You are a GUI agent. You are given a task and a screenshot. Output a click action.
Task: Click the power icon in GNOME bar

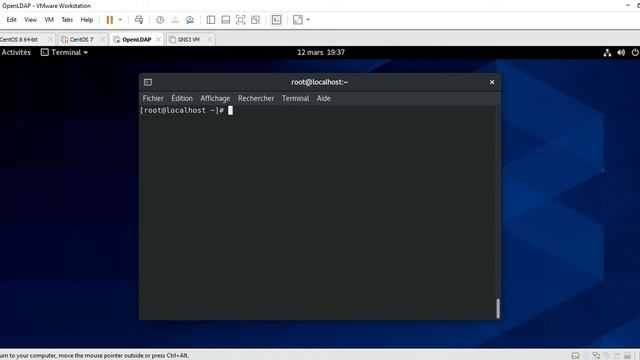pyautogui.click(x=635, y=52)
